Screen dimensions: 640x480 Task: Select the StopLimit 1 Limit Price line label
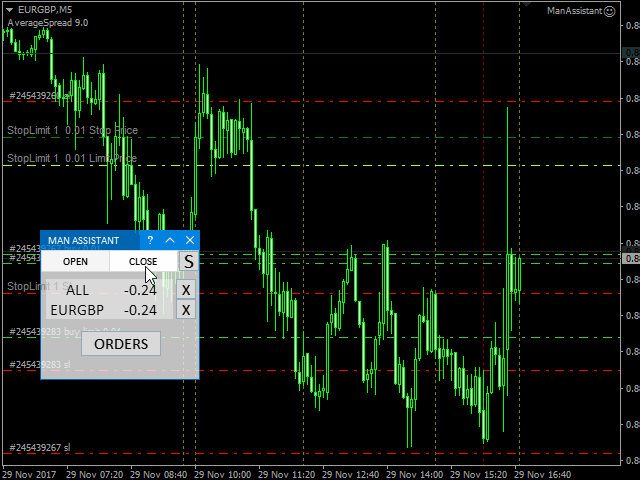72,159
